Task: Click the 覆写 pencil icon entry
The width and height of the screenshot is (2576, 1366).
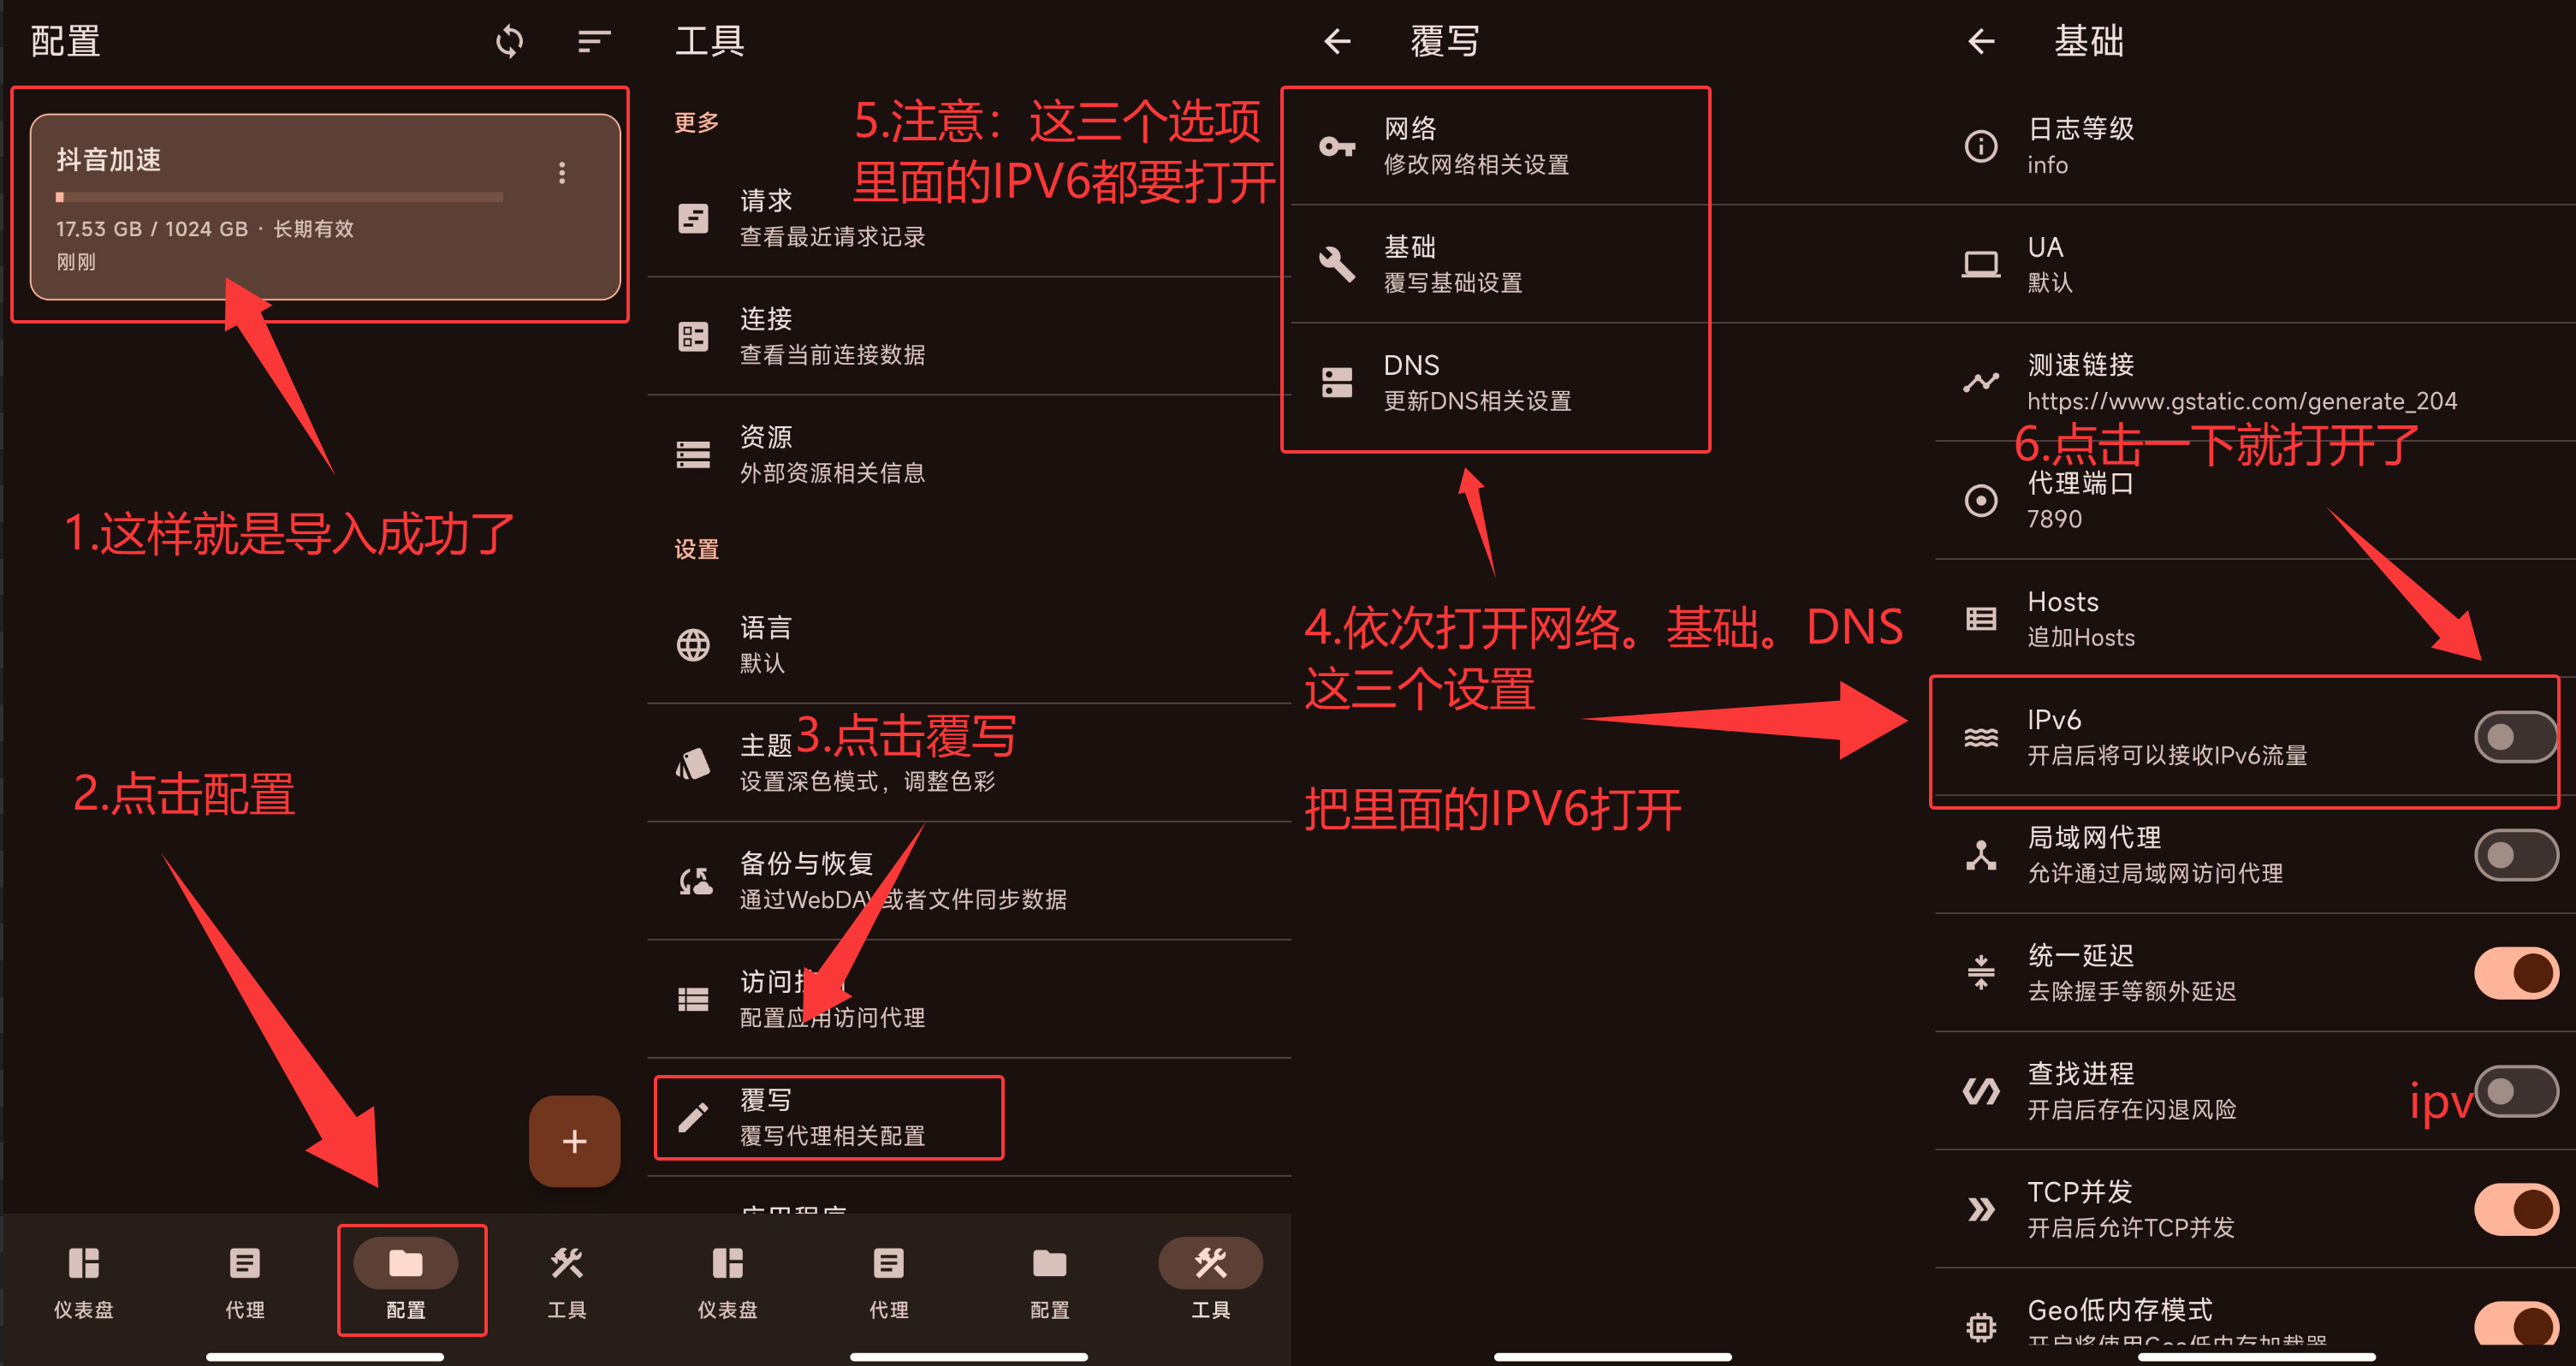Action: tap(693, 1118)
